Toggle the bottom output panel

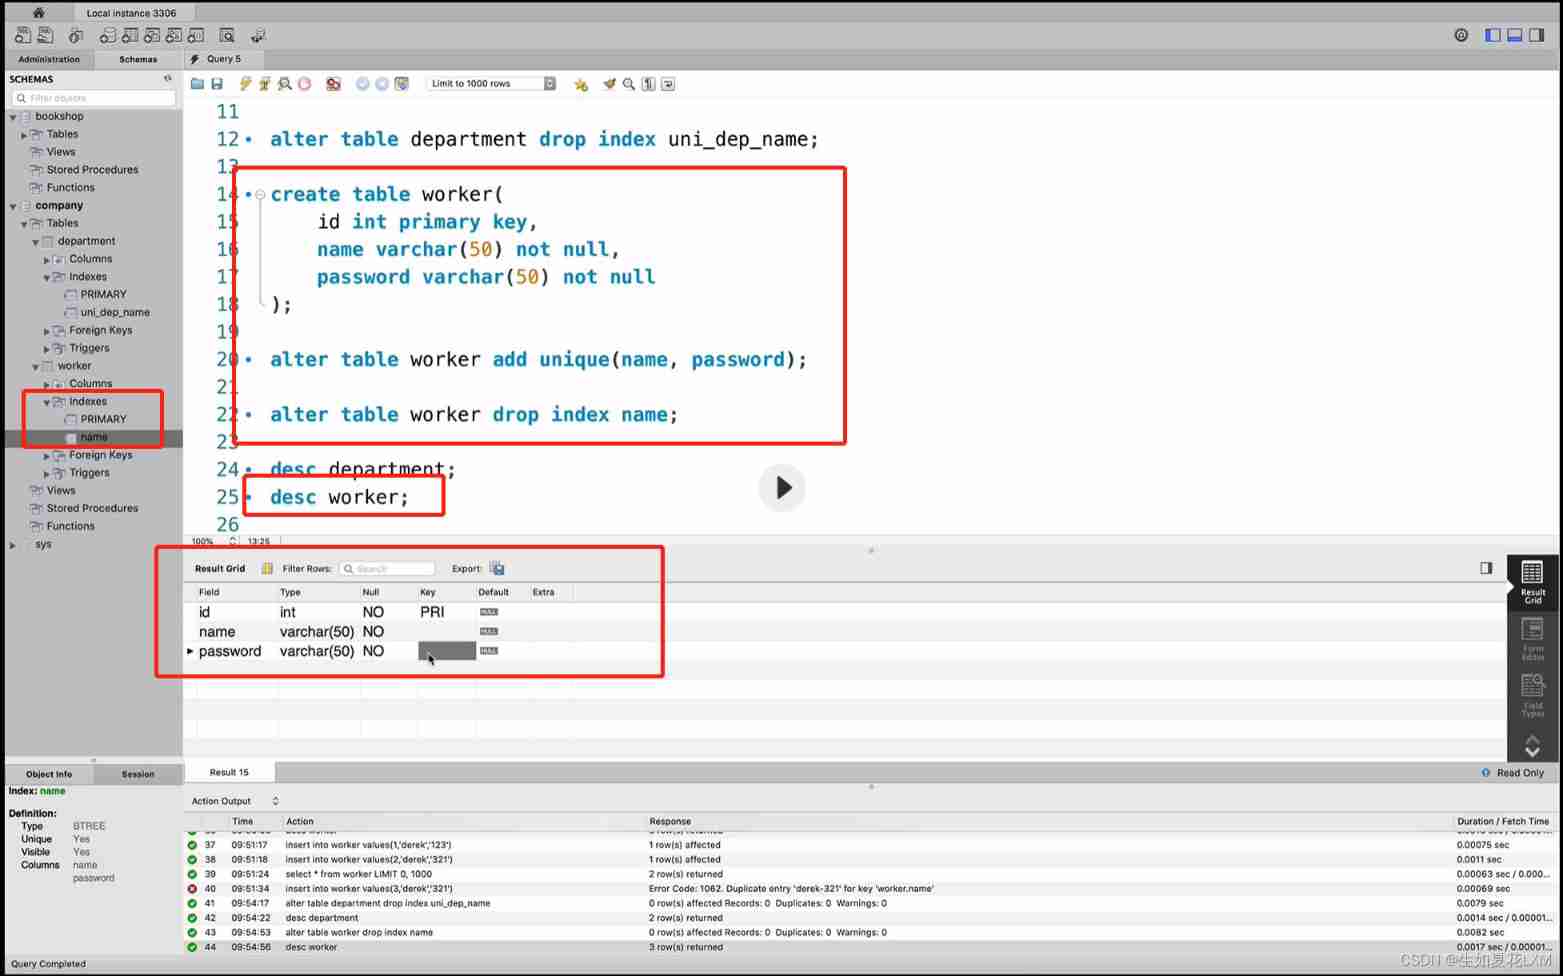click(x=1515, y=35)
